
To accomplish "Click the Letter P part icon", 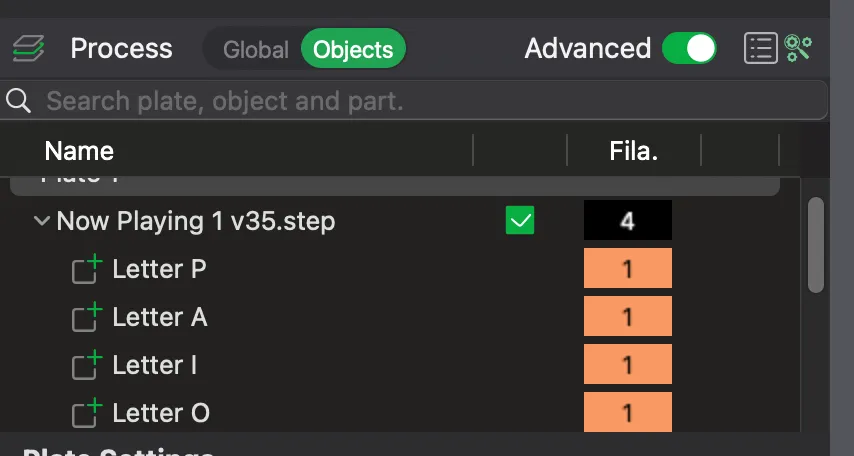I will pos(87,270).
